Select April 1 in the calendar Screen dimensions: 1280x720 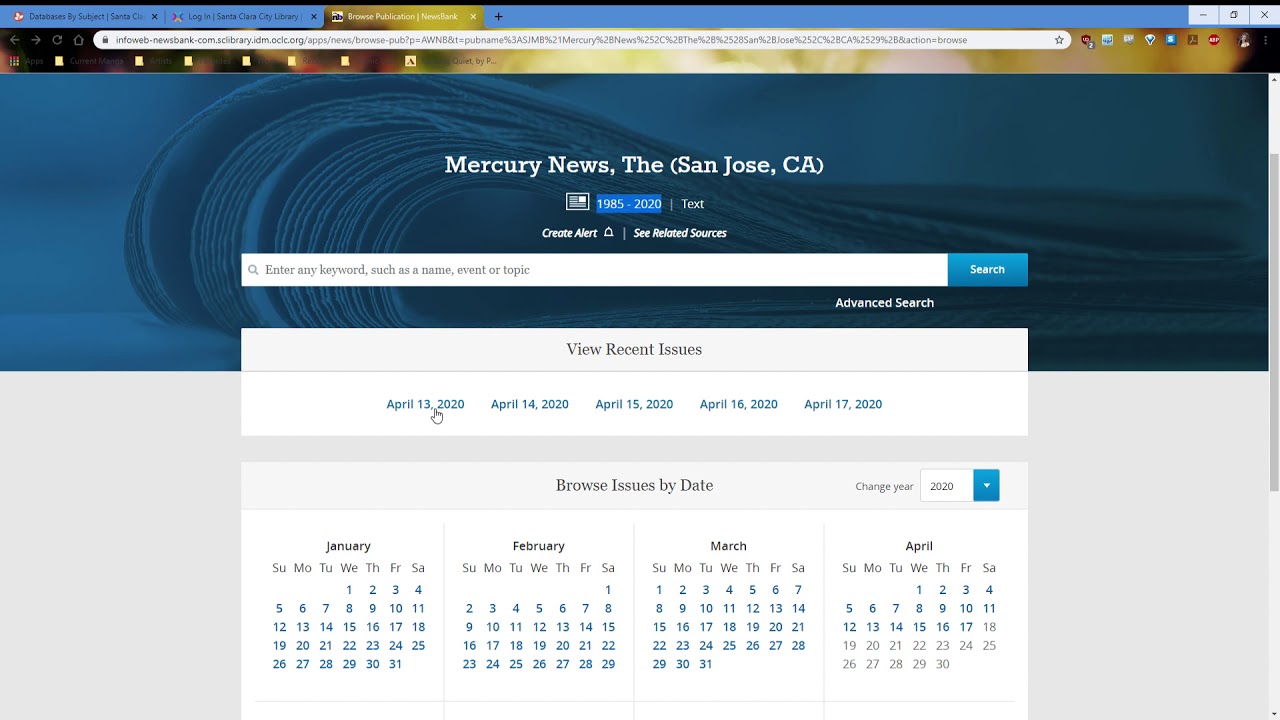[x=919, y=590]
